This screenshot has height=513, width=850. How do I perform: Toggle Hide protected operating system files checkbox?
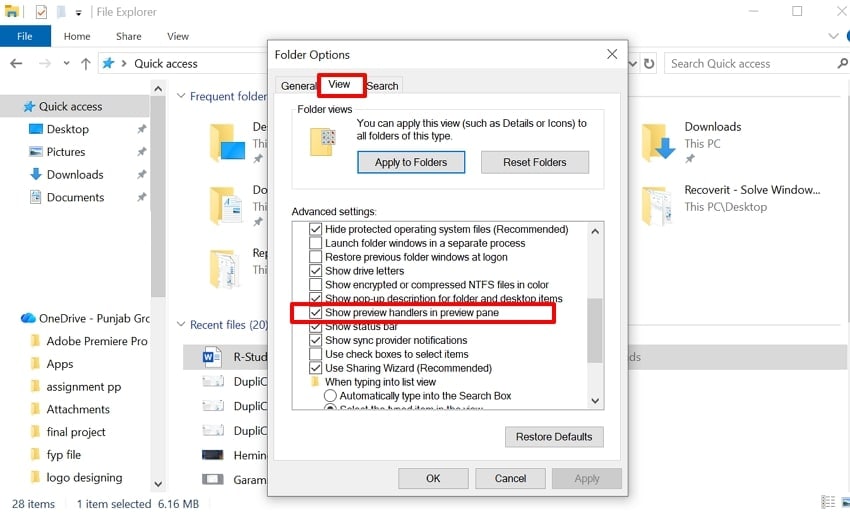[x=315, y=229]
